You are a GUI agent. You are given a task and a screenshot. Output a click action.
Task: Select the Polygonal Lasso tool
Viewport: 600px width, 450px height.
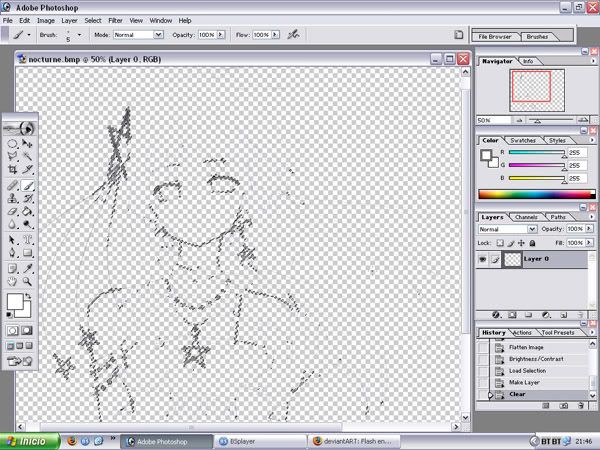[x=12, y=156]
